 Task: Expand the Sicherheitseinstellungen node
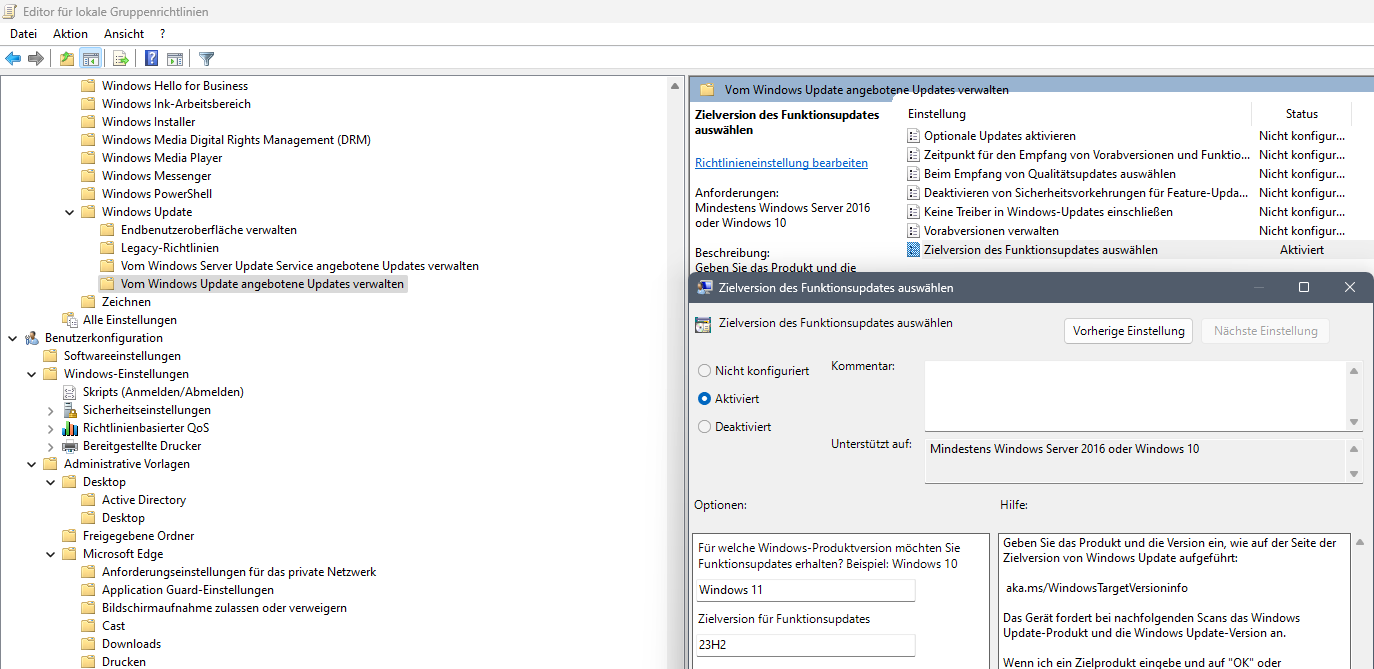click(50, 410)
